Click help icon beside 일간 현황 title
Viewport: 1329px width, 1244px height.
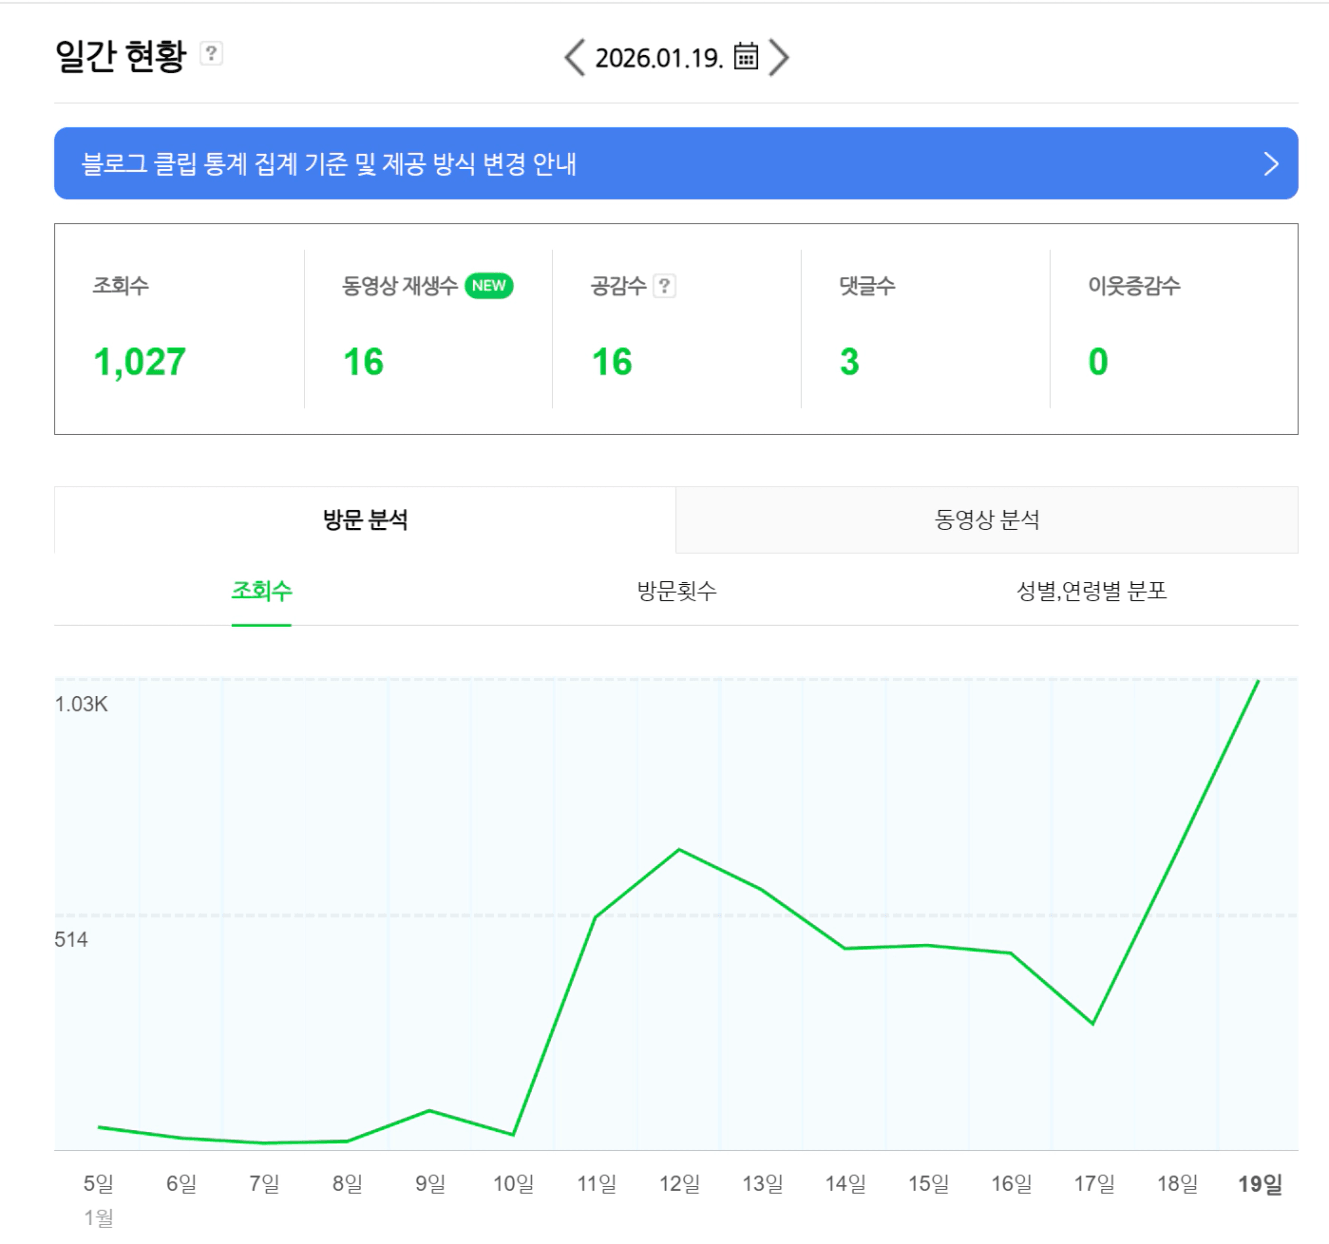pos(211,53)
